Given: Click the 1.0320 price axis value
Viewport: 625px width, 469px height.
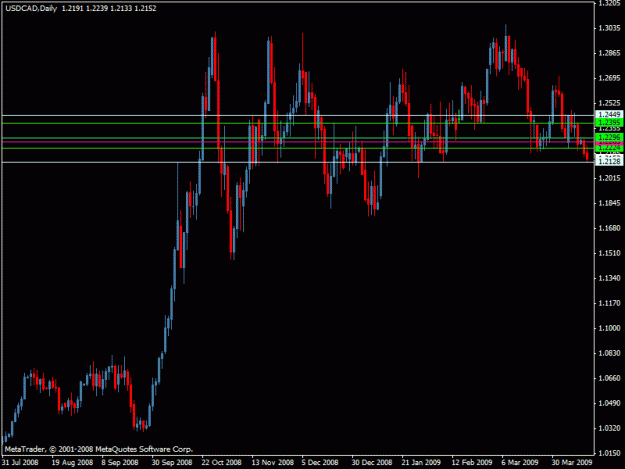Looking at the screenshot, I should [609, 428].
